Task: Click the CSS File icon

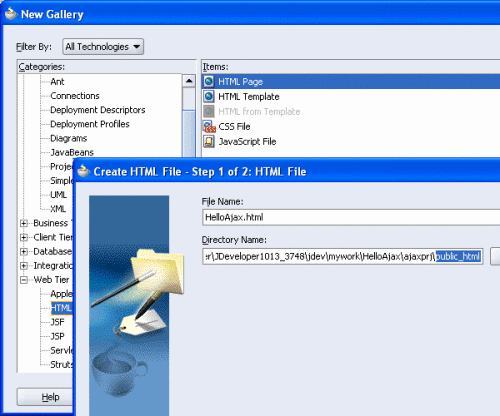Action: (x=209, y=126)
